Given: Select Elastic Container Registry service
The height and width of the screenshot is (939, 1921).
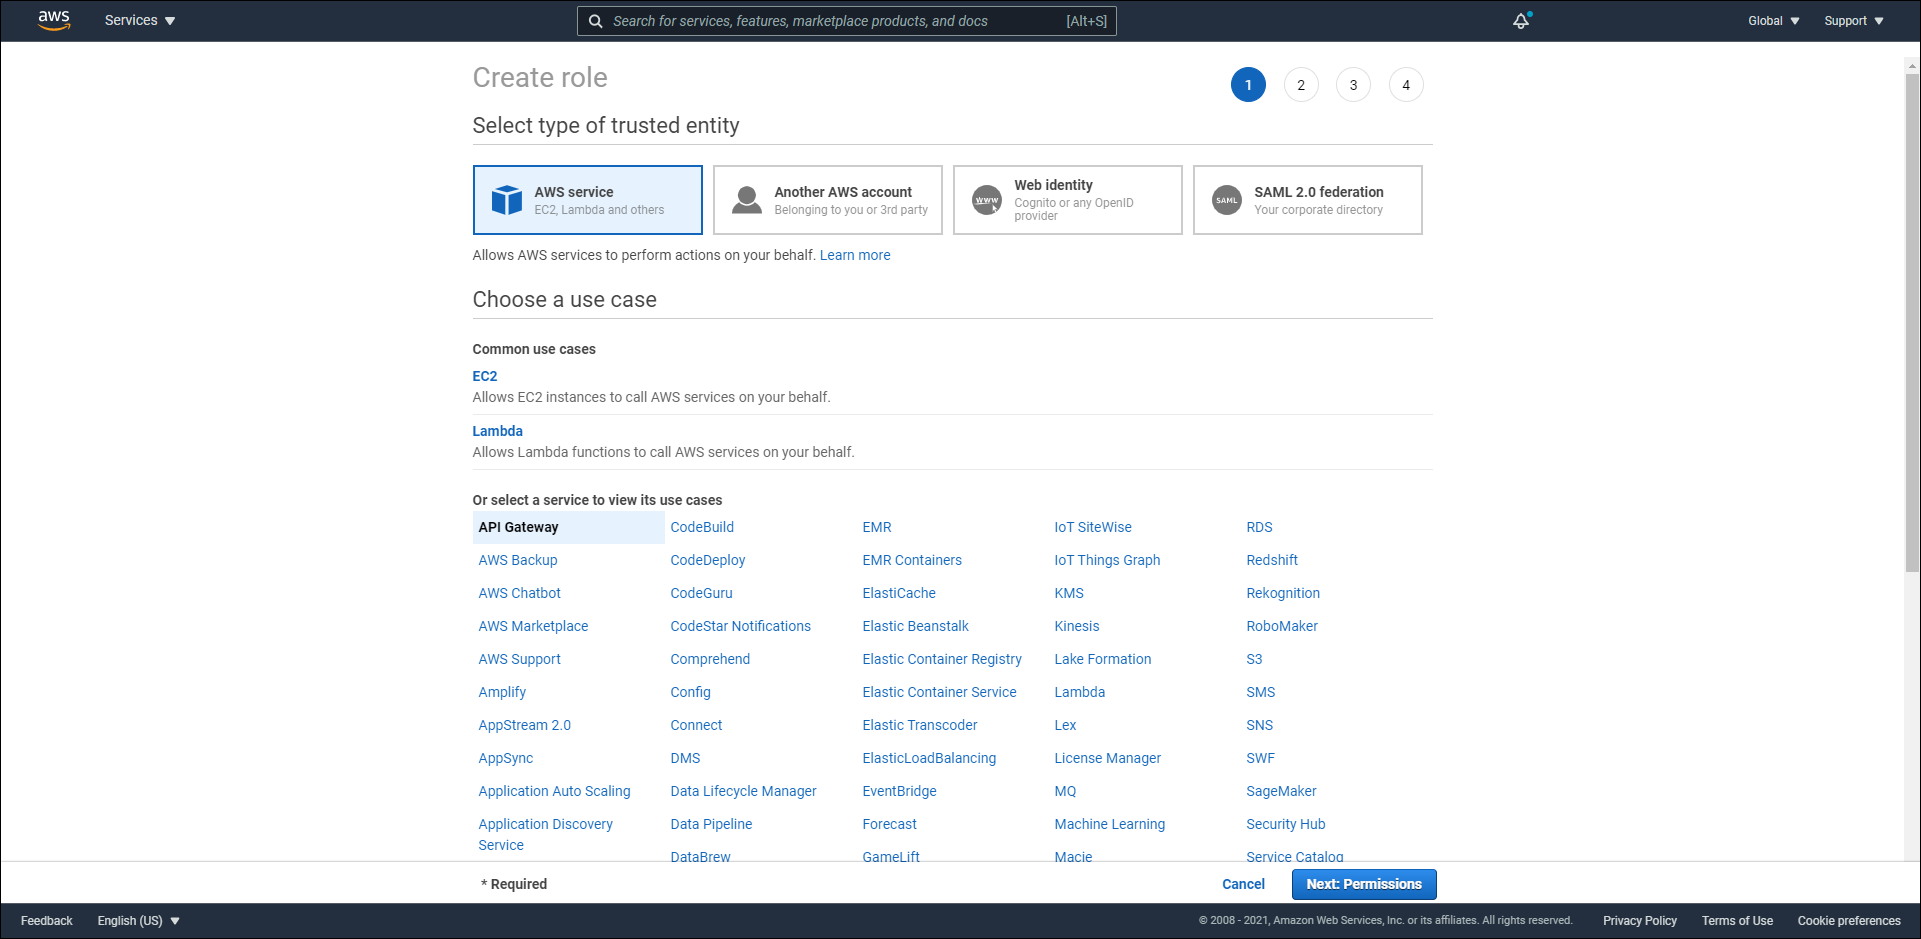Looking at the screenshot, I should click(x=942, y=659).
